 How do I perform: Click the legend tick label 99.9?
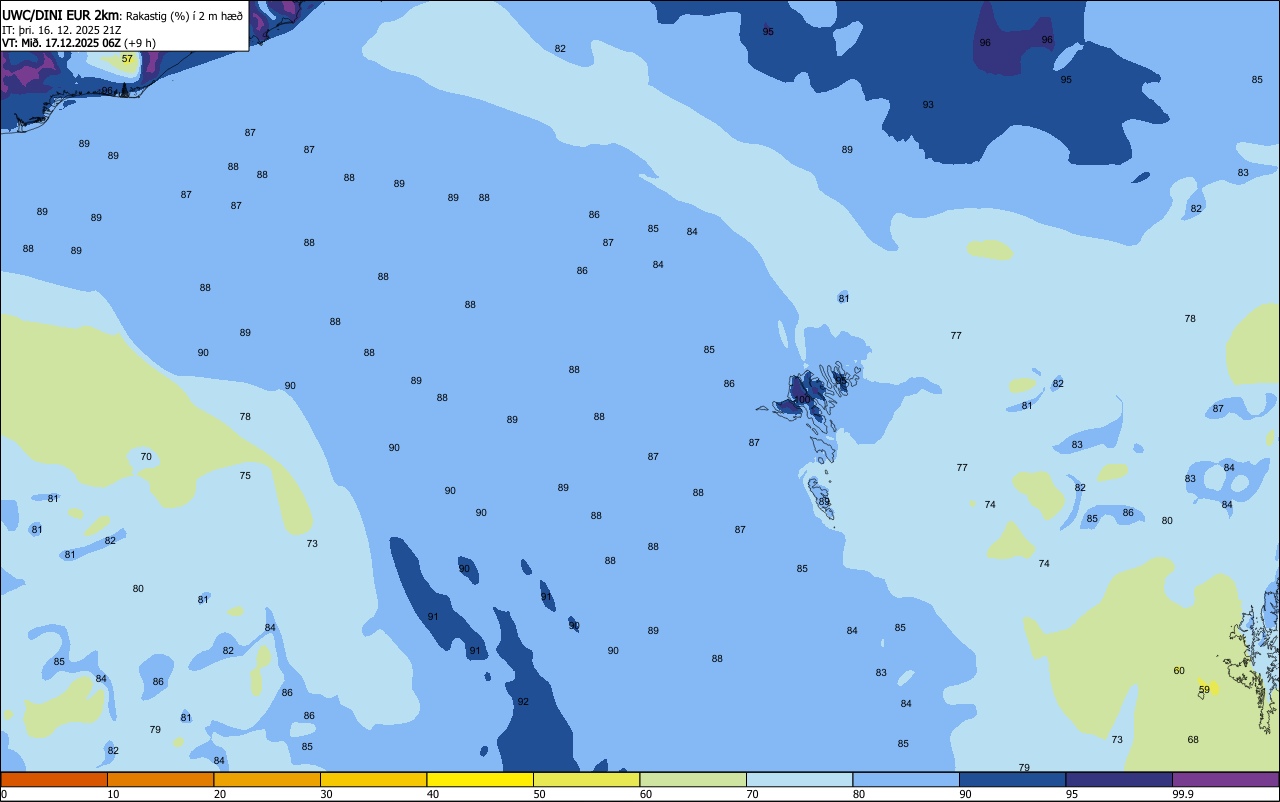[1183, 794]
